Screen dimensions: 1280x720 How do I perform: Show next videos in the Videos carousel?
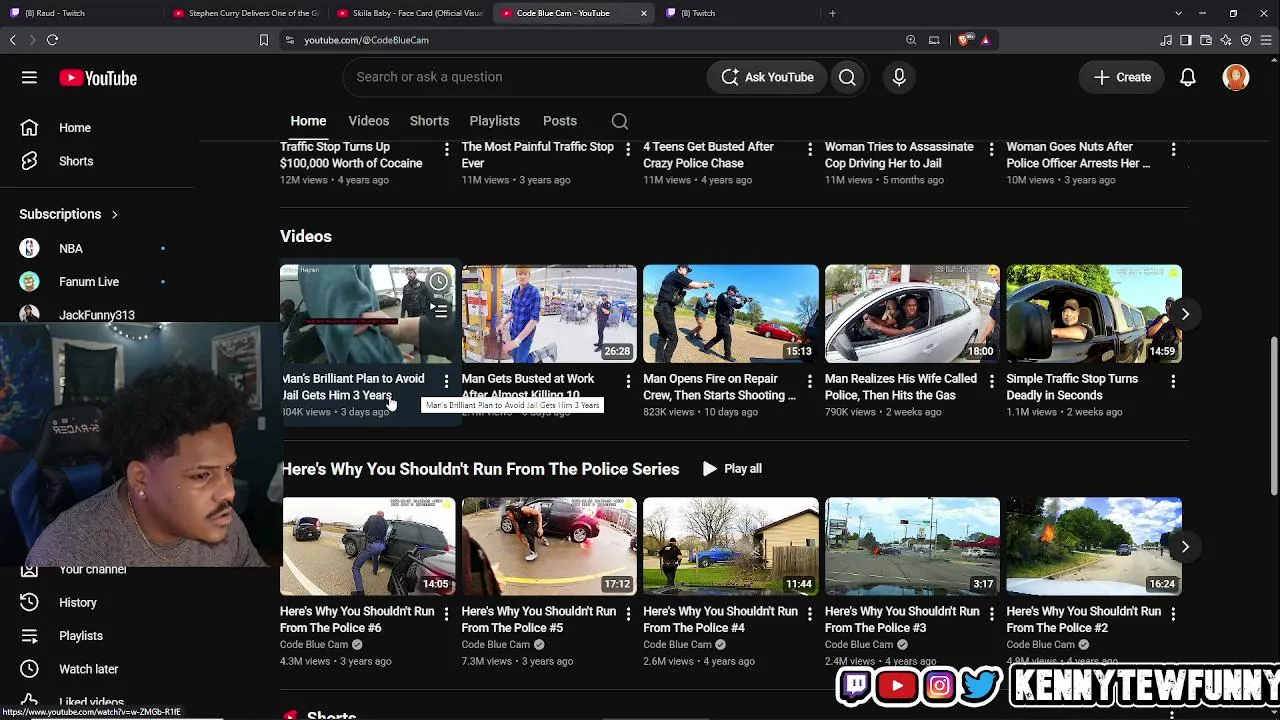click(1185, 314)
